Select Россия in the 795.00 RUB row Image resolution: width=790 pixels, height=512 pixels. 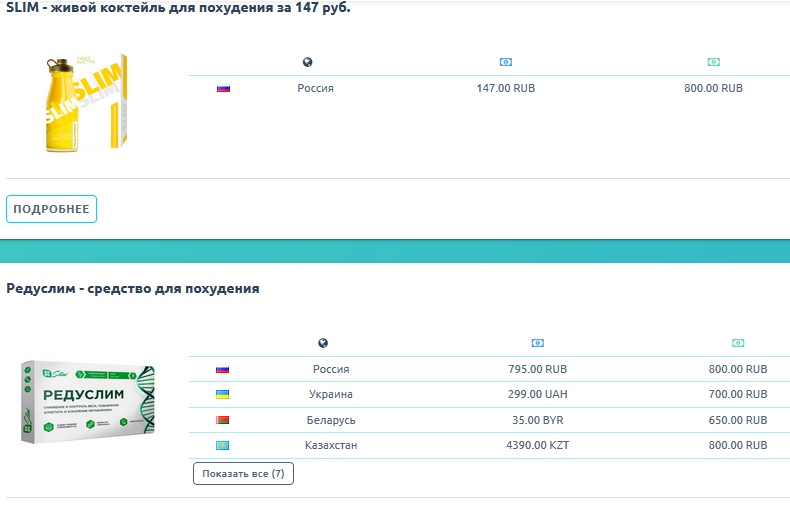click(331, 369)
